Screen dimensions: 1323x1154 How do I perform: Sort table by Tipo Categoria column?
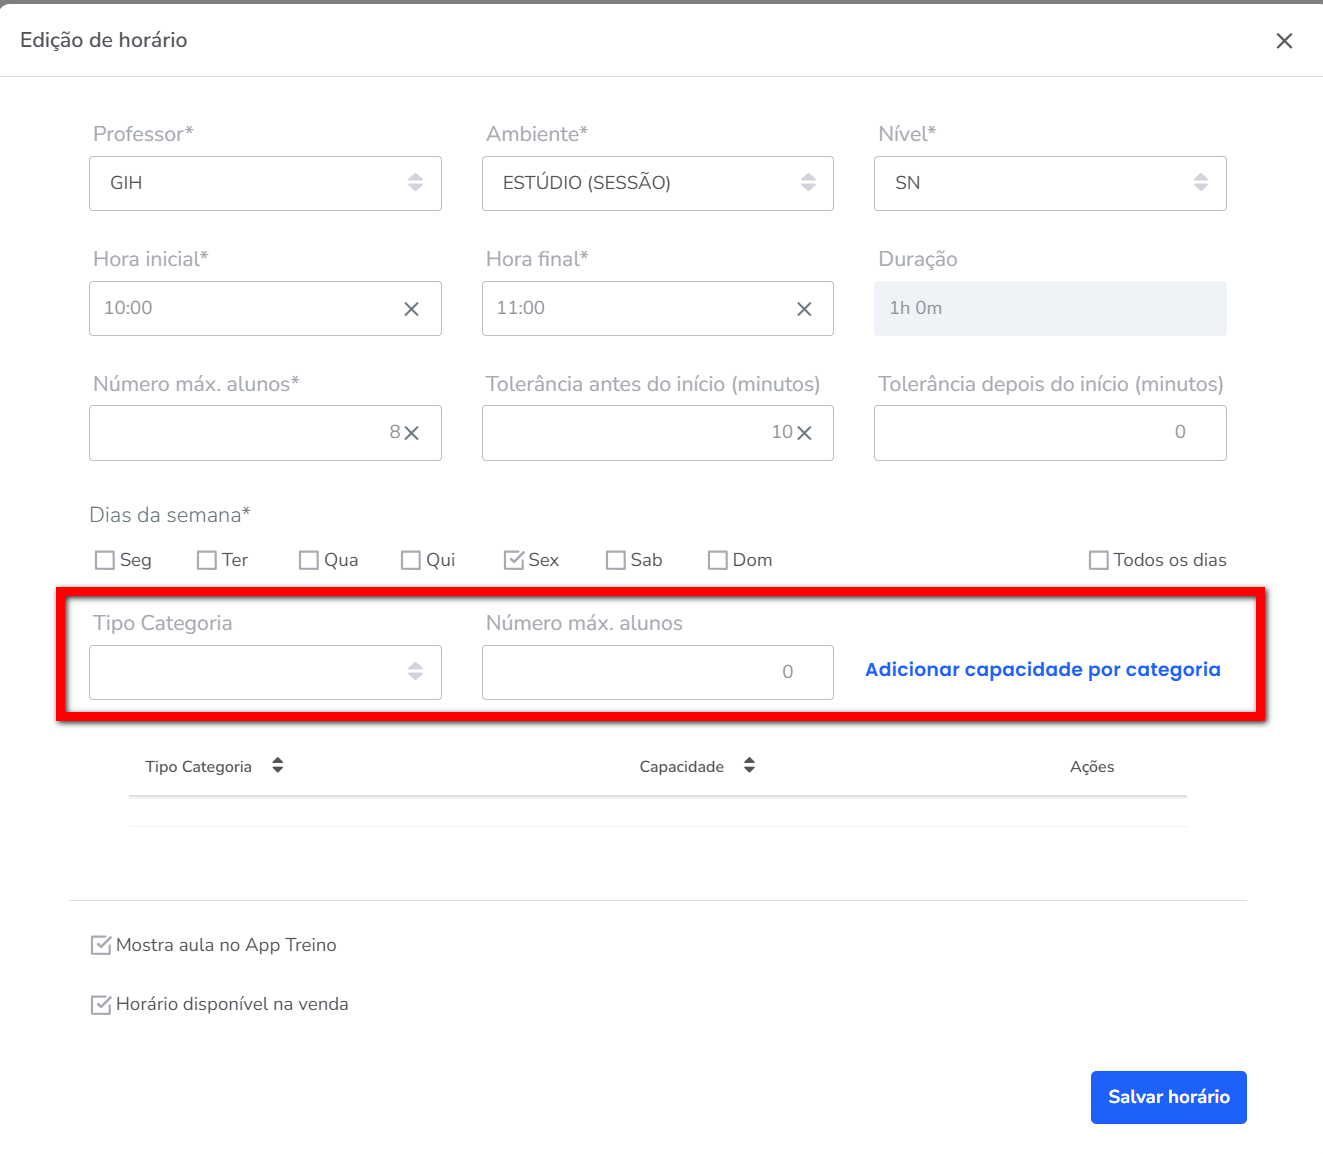(278, 766)
